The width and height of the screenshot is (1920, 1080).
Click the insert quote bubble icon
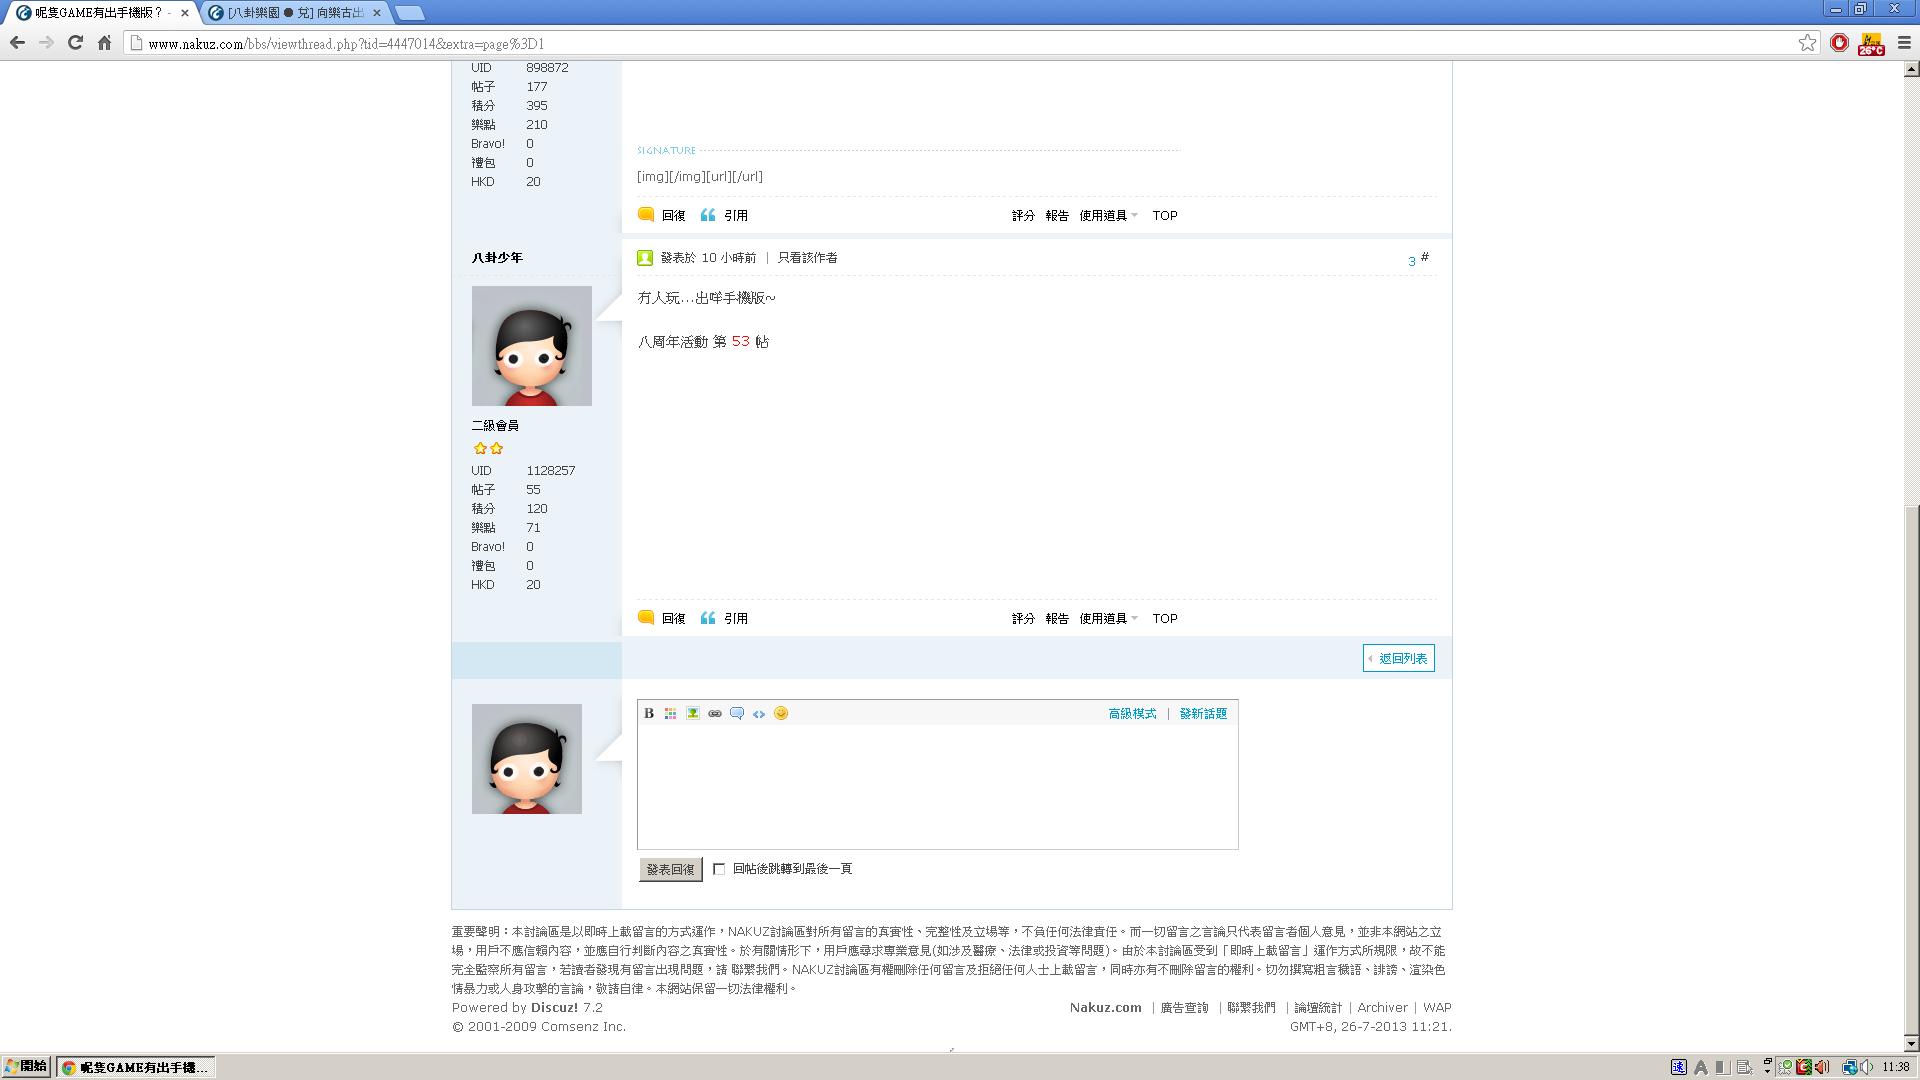pos(737,713)
